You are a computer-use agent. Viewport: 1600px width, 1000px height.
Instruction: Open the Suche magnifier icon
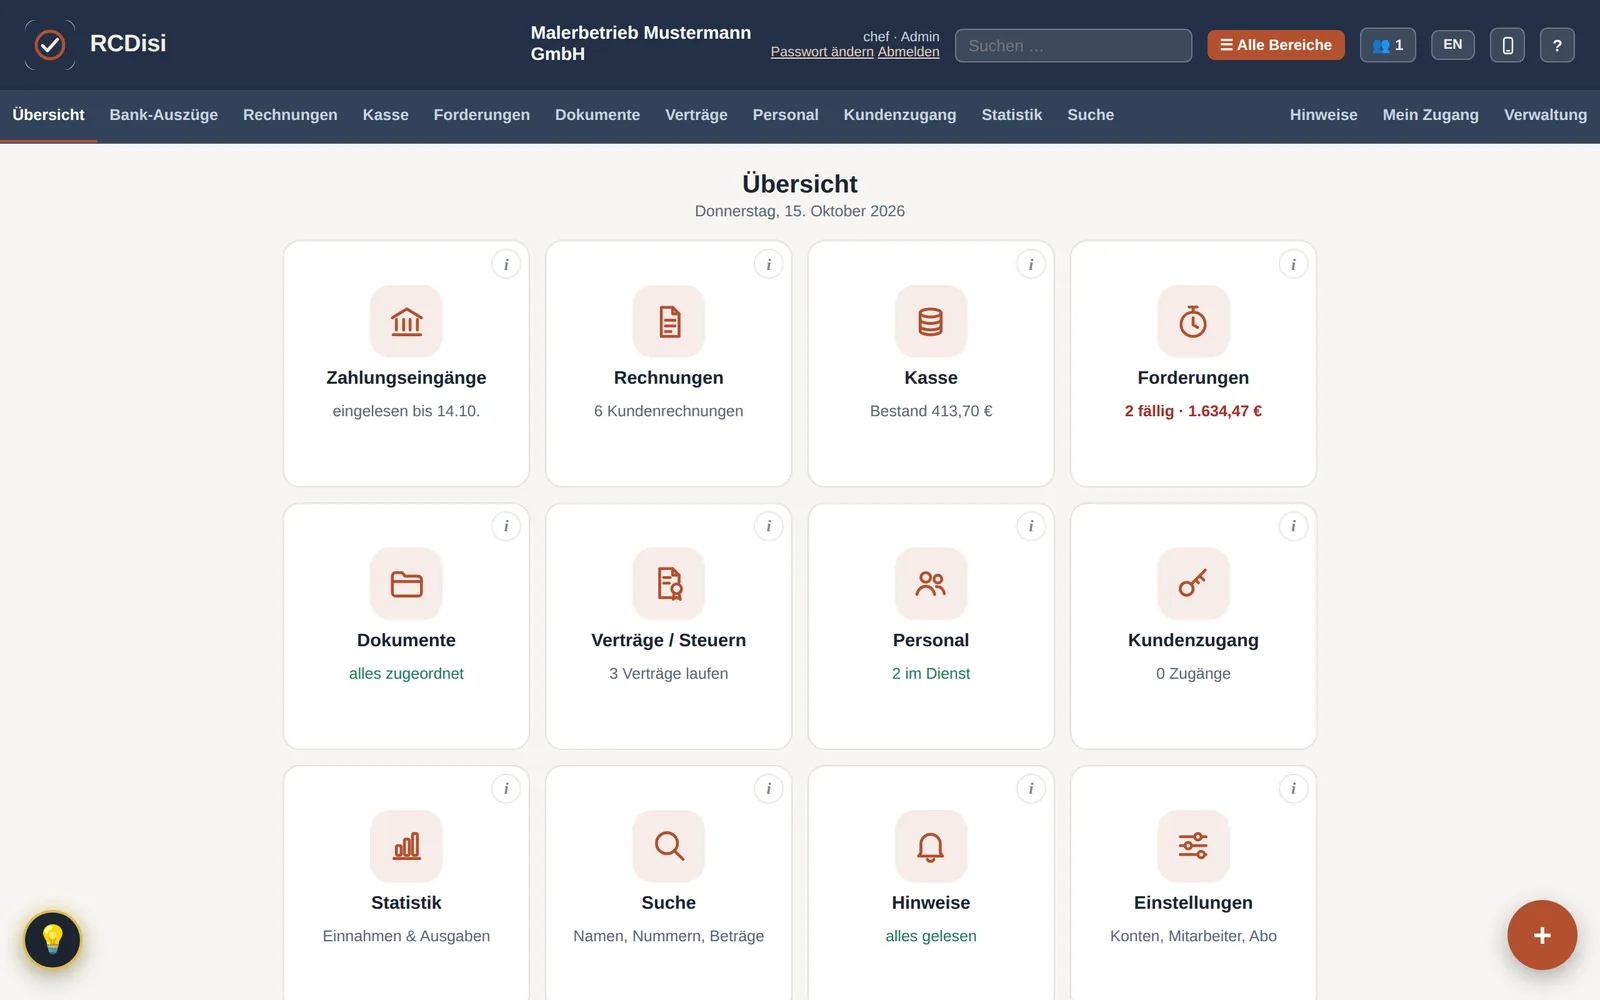click(x=669, y=846)
